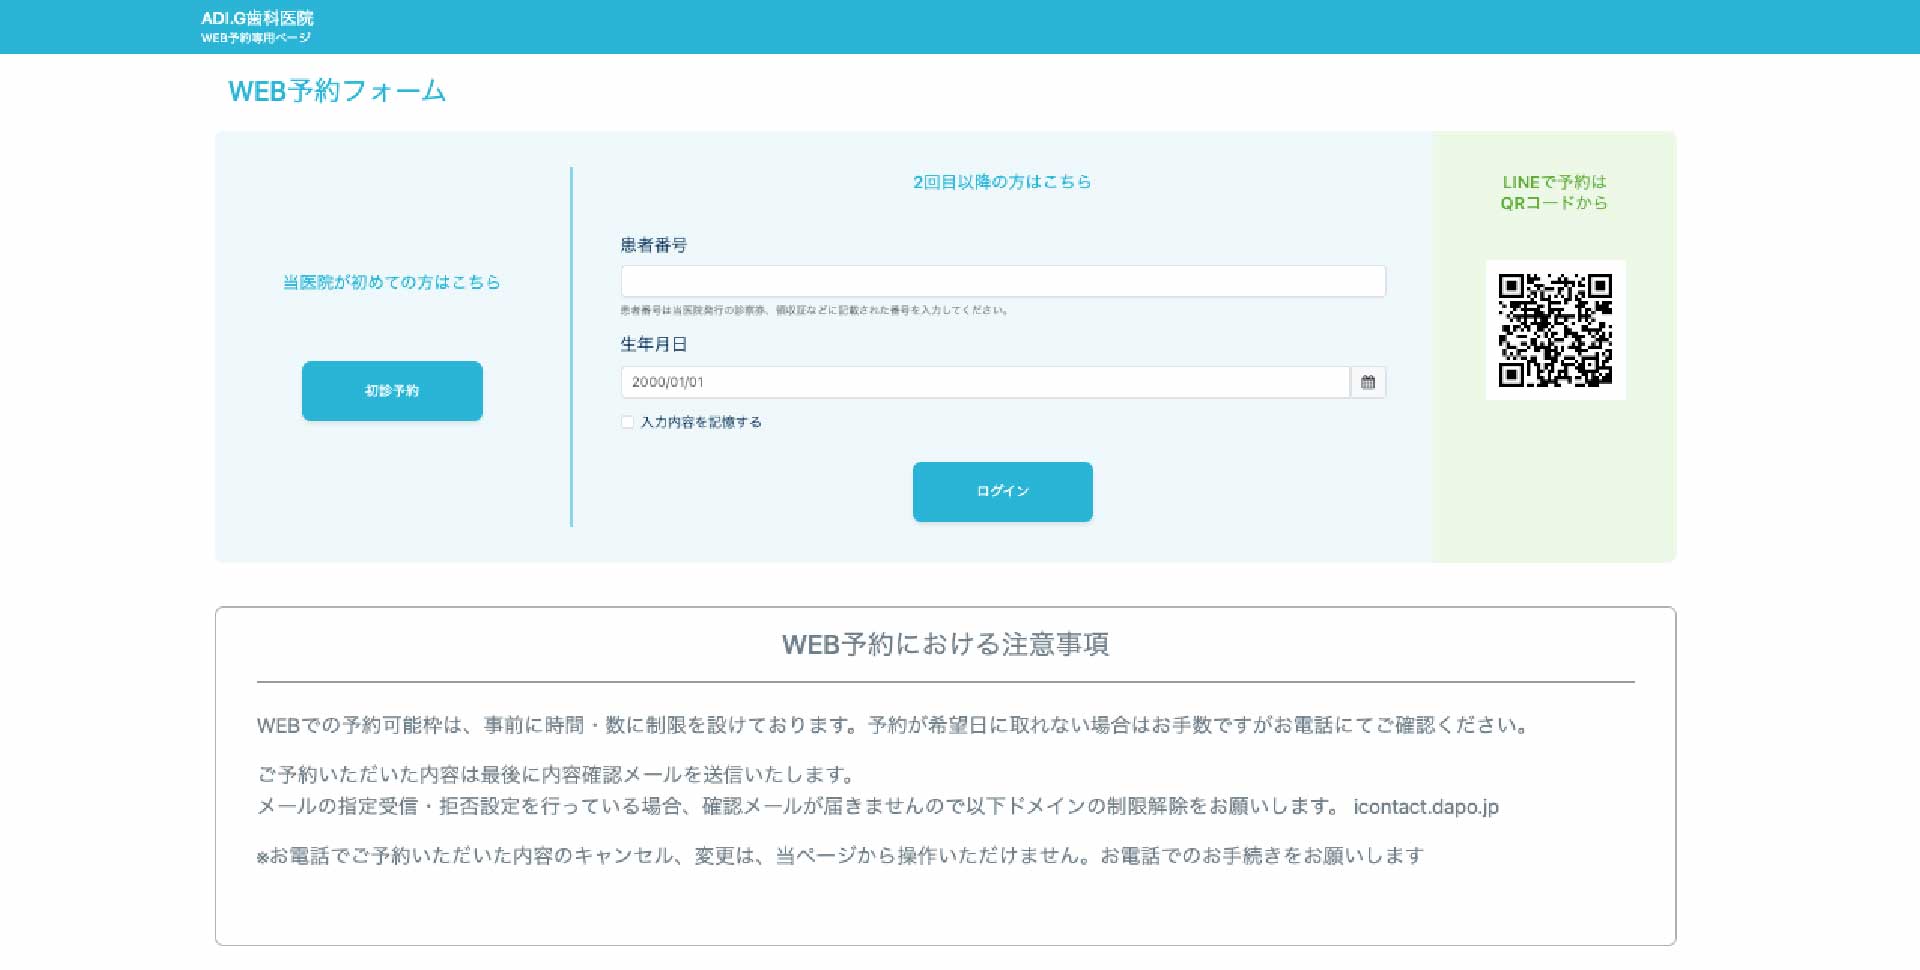Open the calendar picker for 生年月日

pos(1367,382)
